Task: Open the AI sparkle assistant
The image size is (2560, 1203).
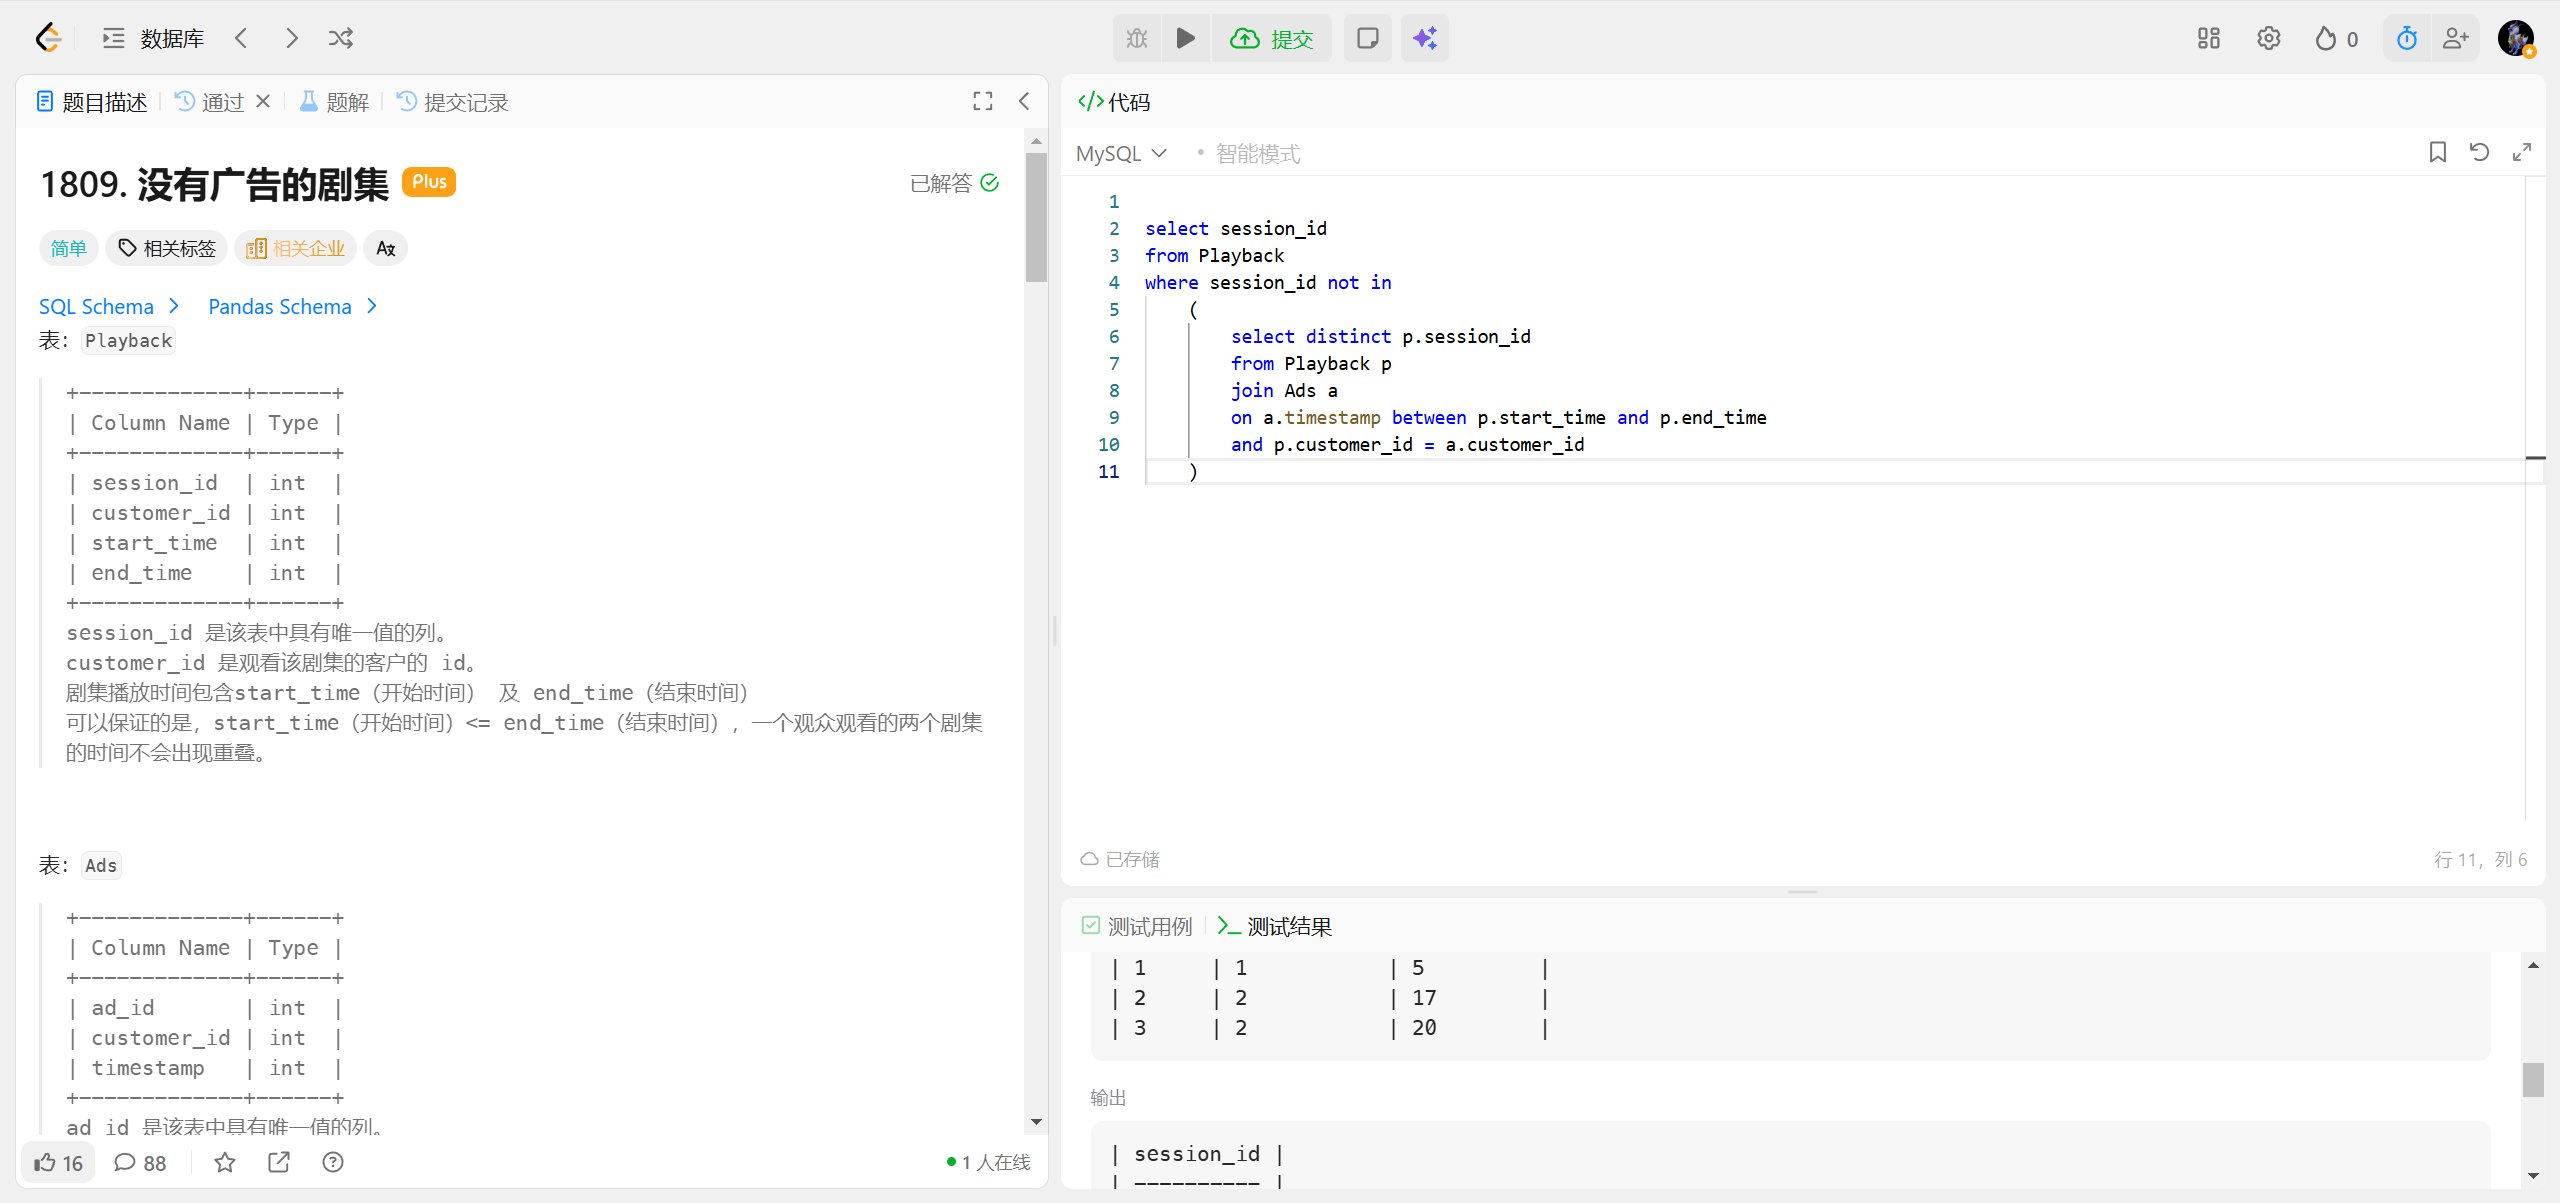Action: [x=1424, y=38]
